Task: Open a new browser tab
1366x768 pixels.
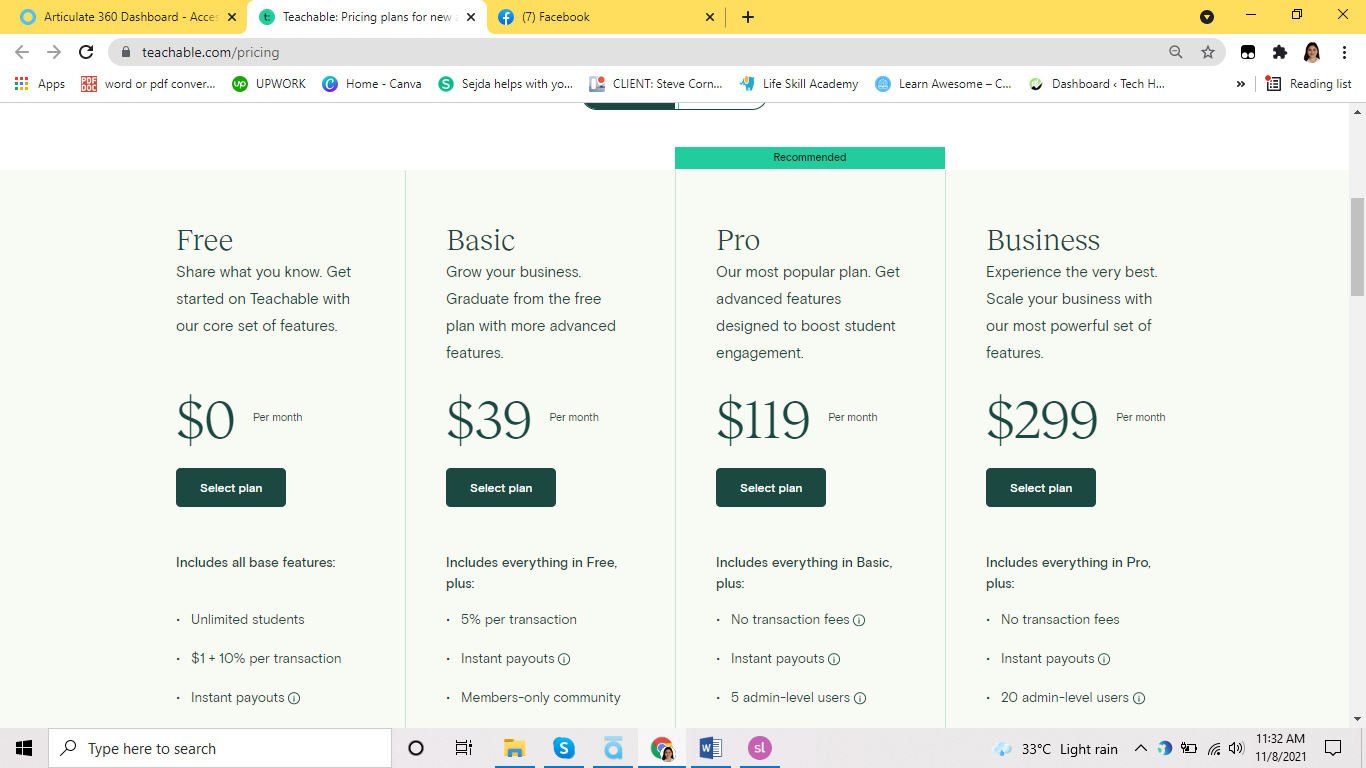Action: (748, 17)
